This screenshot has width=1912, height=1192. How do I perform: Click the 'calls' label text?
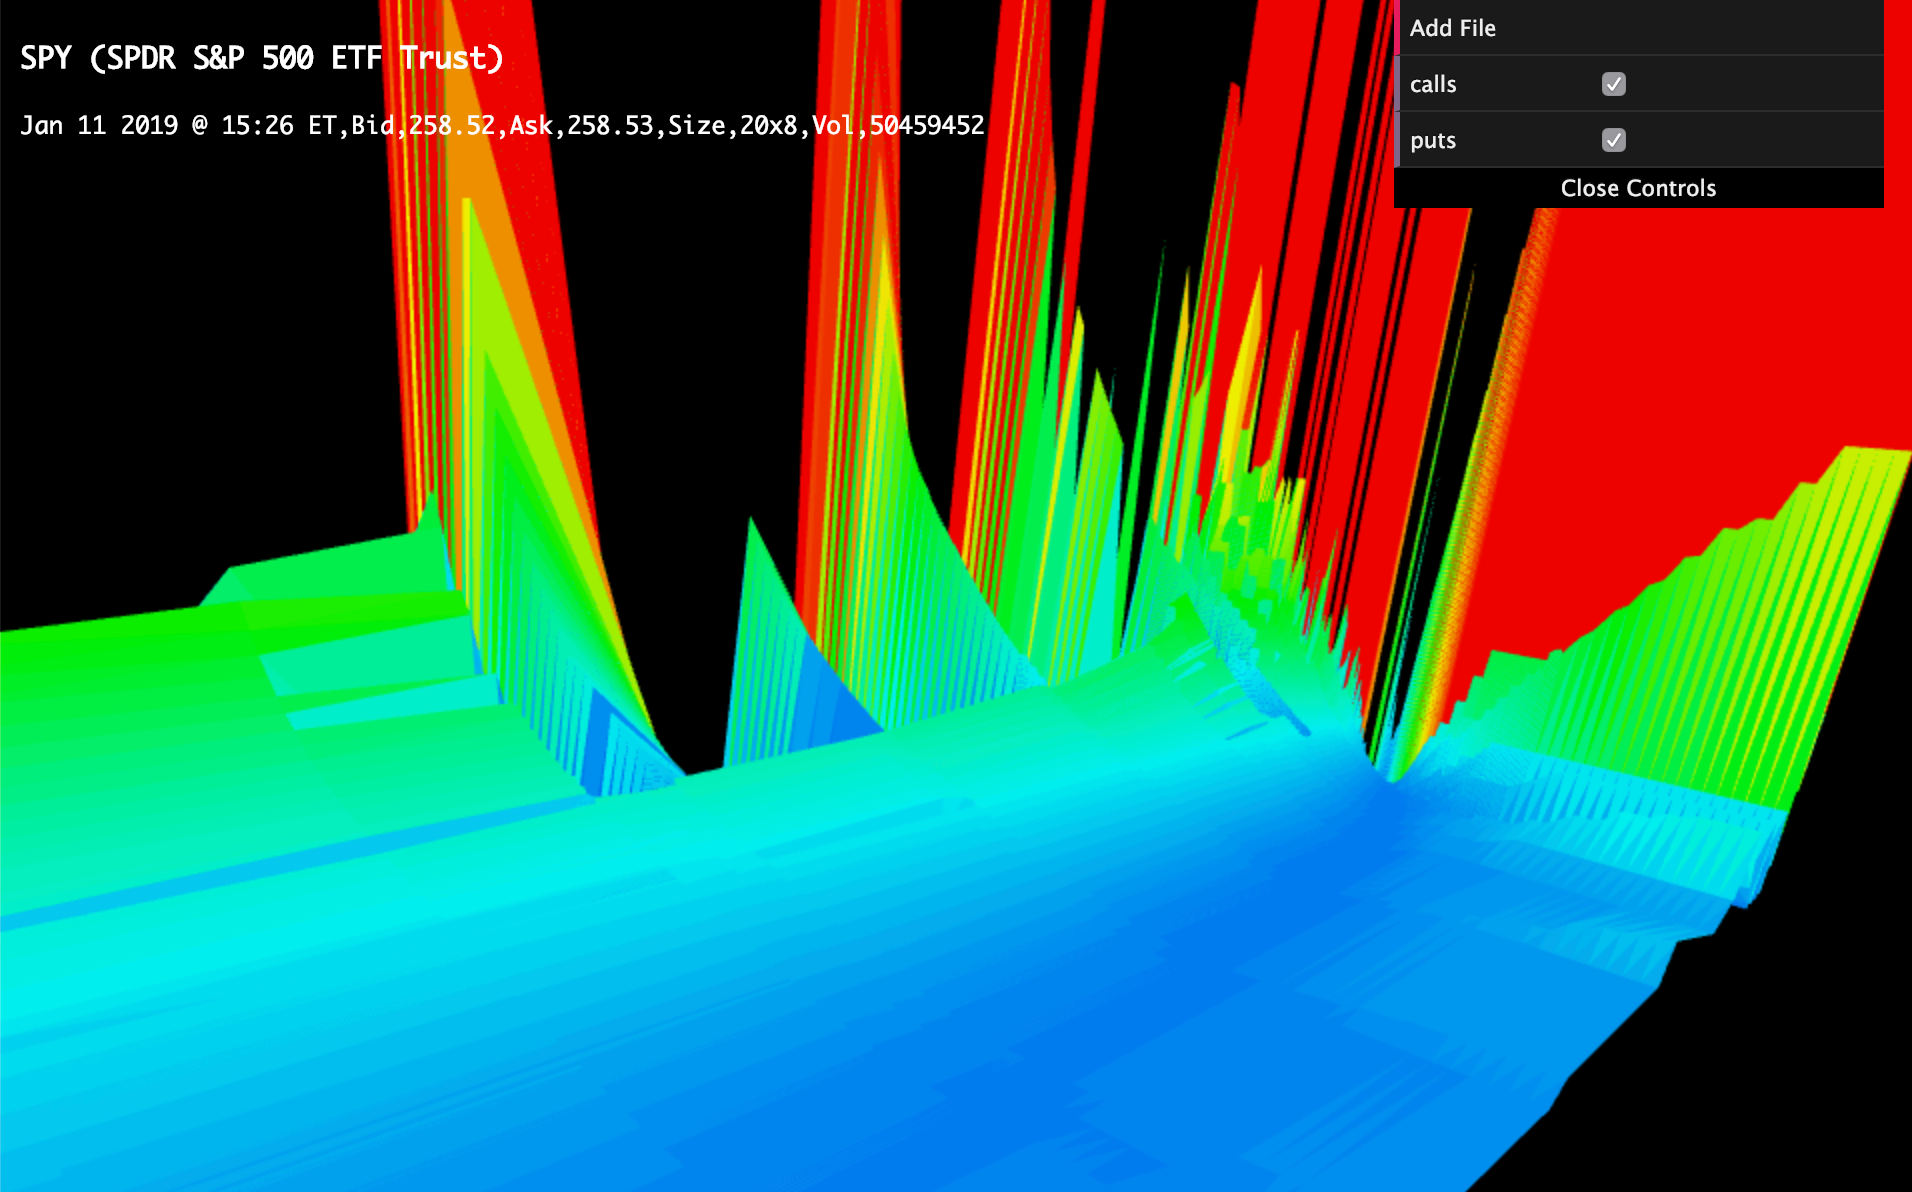tap(1432, 84)
